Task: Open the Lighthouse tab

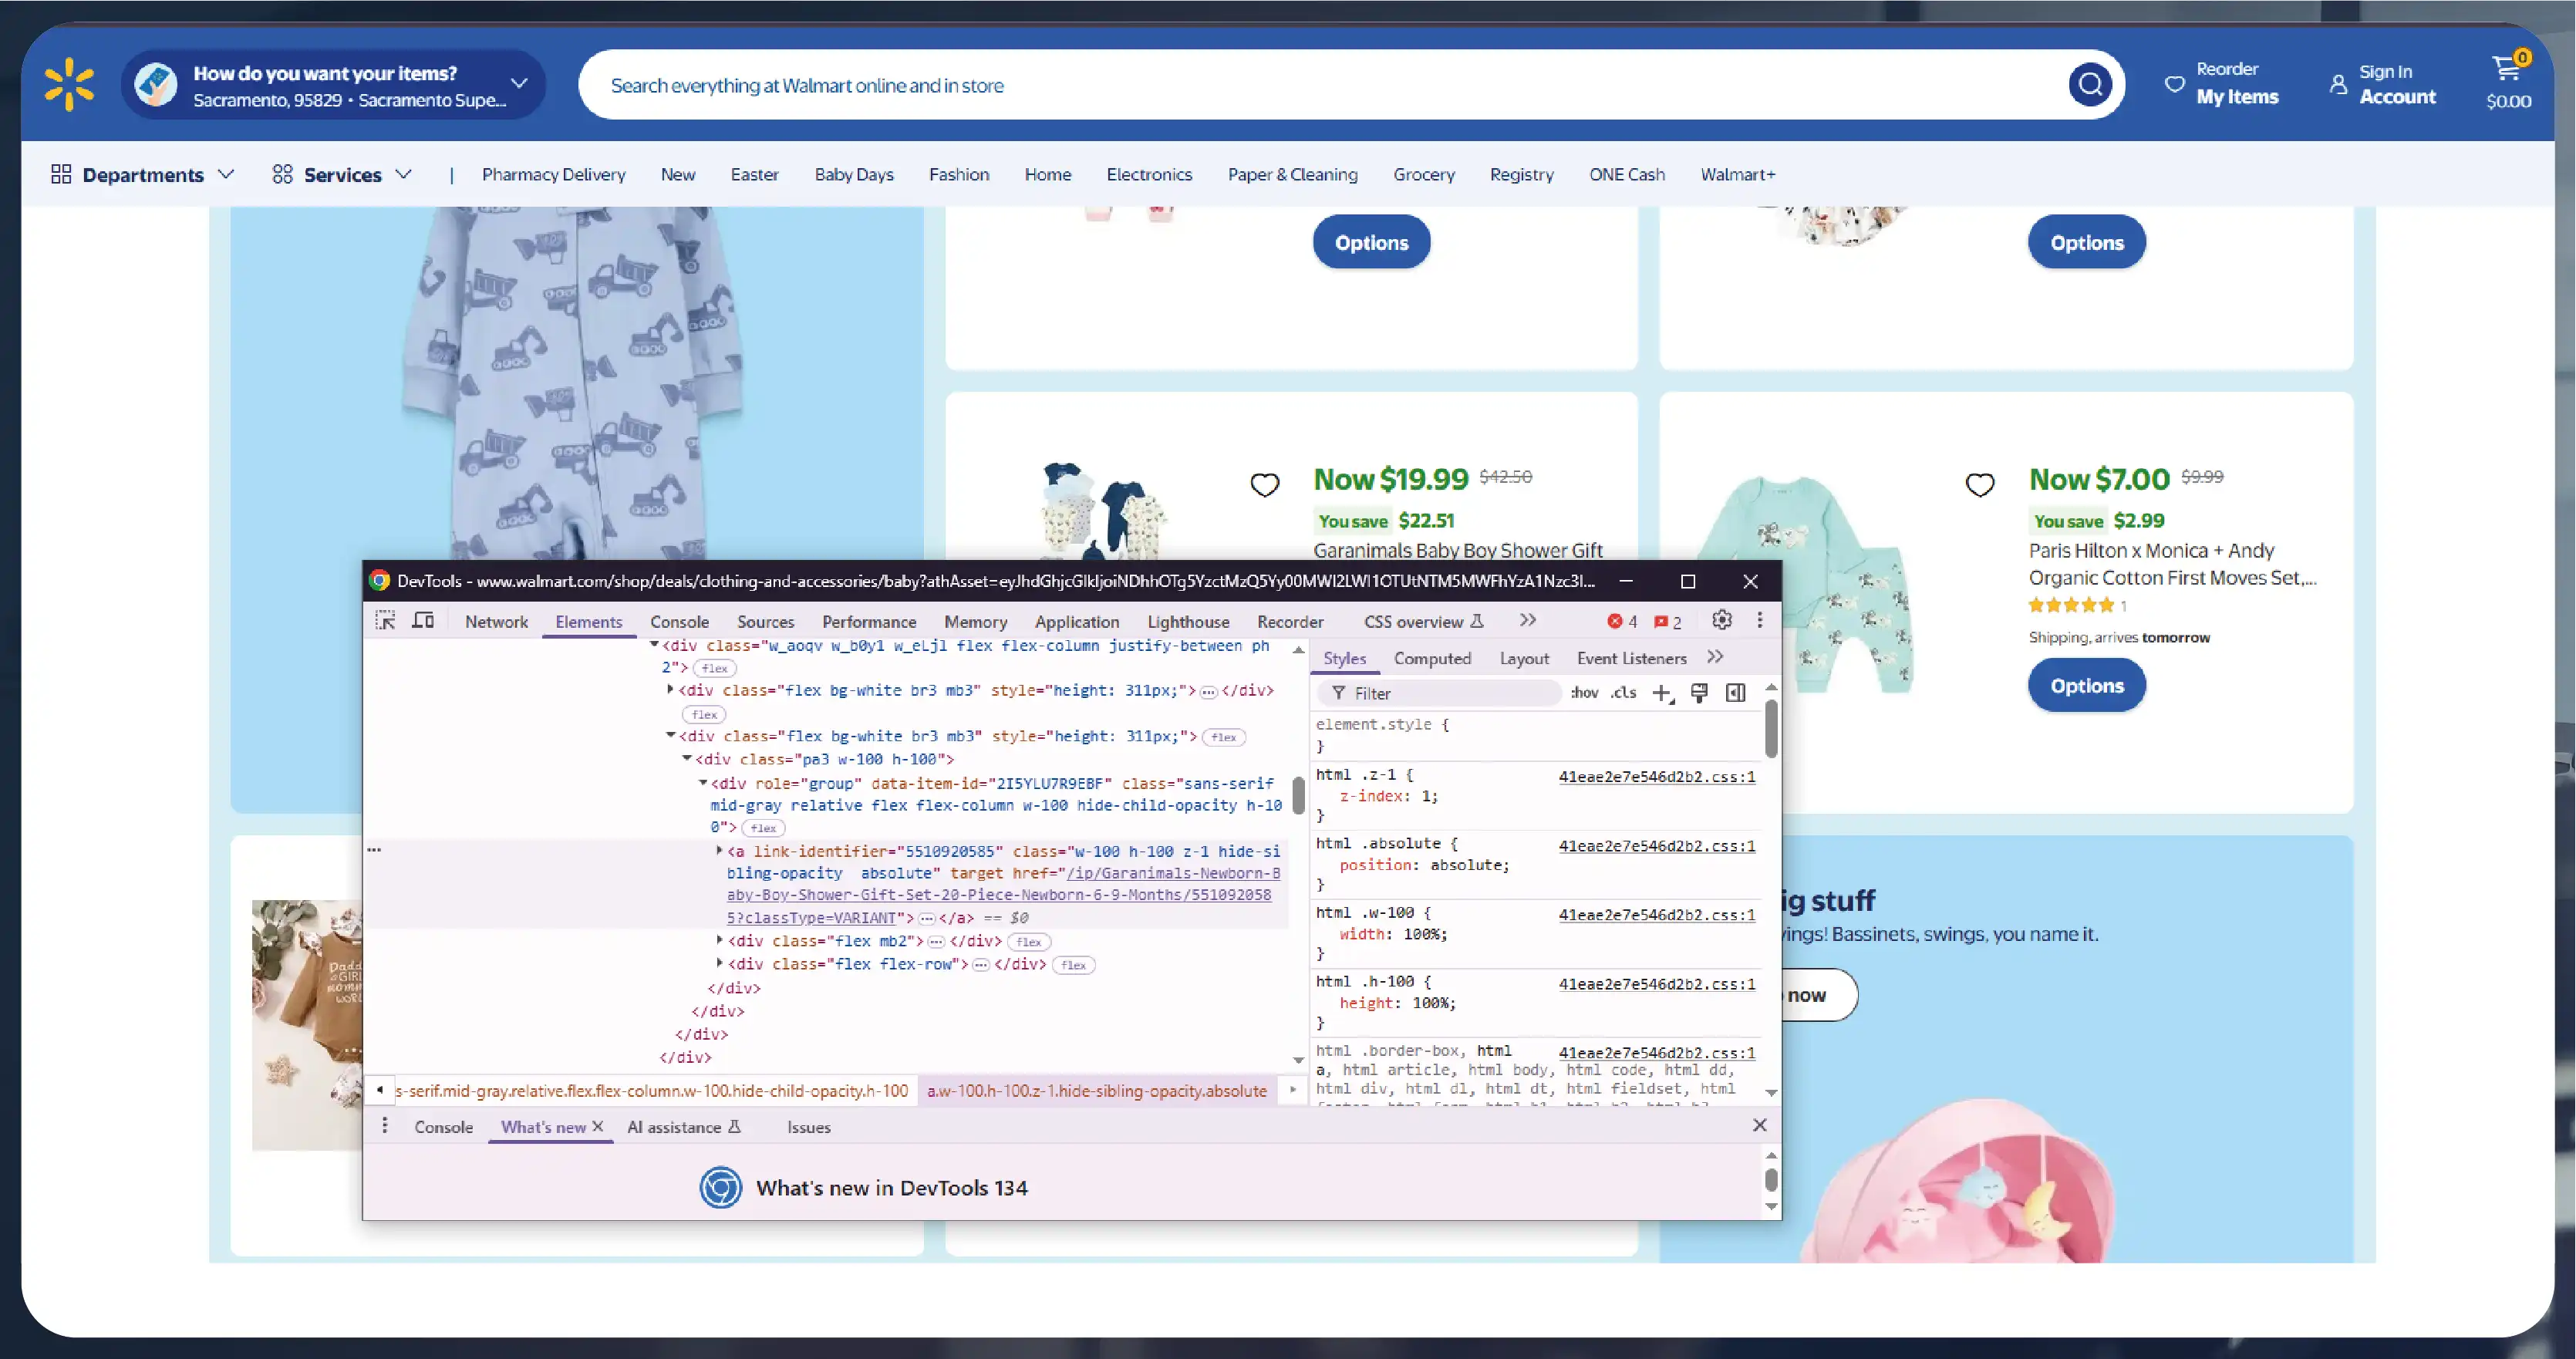Action: point(1188,621)
